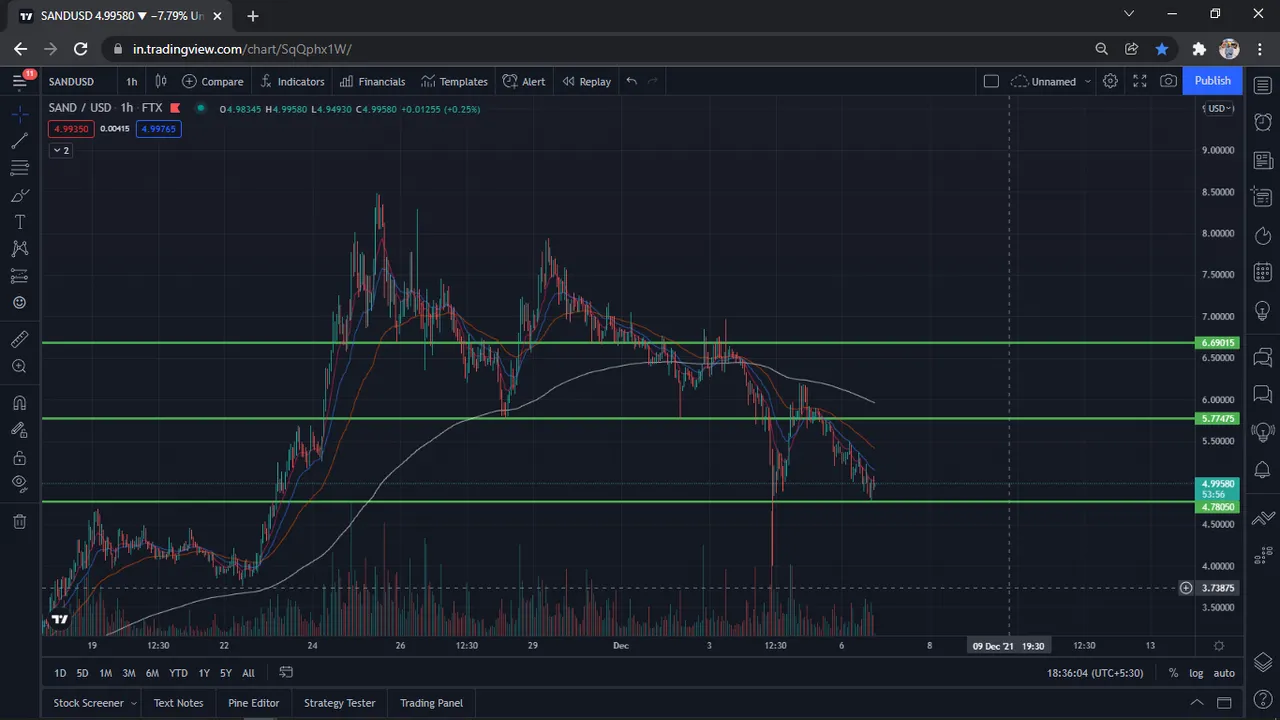The height and width of the screenshot is (720, 1280).
Task: Remove drawings with trash icon
Action: coord(19,521)
